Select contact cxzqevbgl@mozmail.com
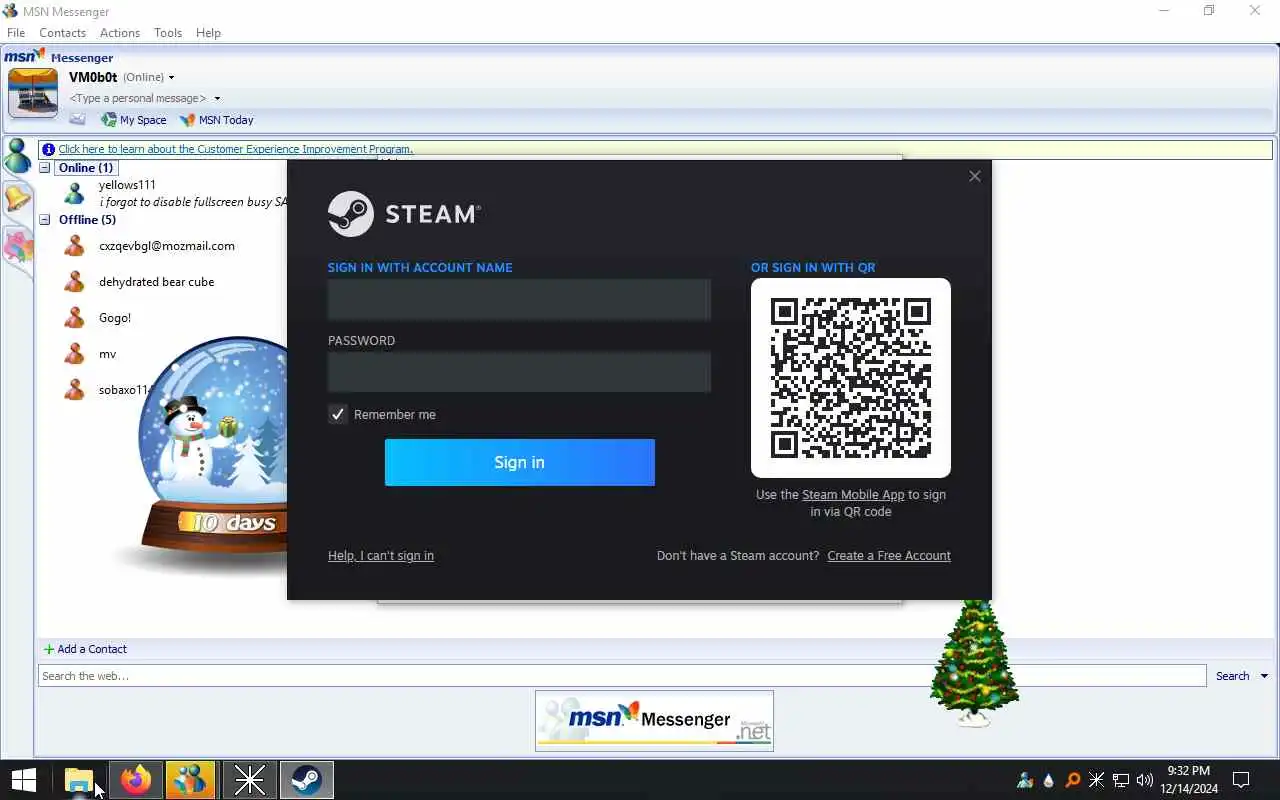The height and width of the screenshot is (800, 1280). pos(167,246)
